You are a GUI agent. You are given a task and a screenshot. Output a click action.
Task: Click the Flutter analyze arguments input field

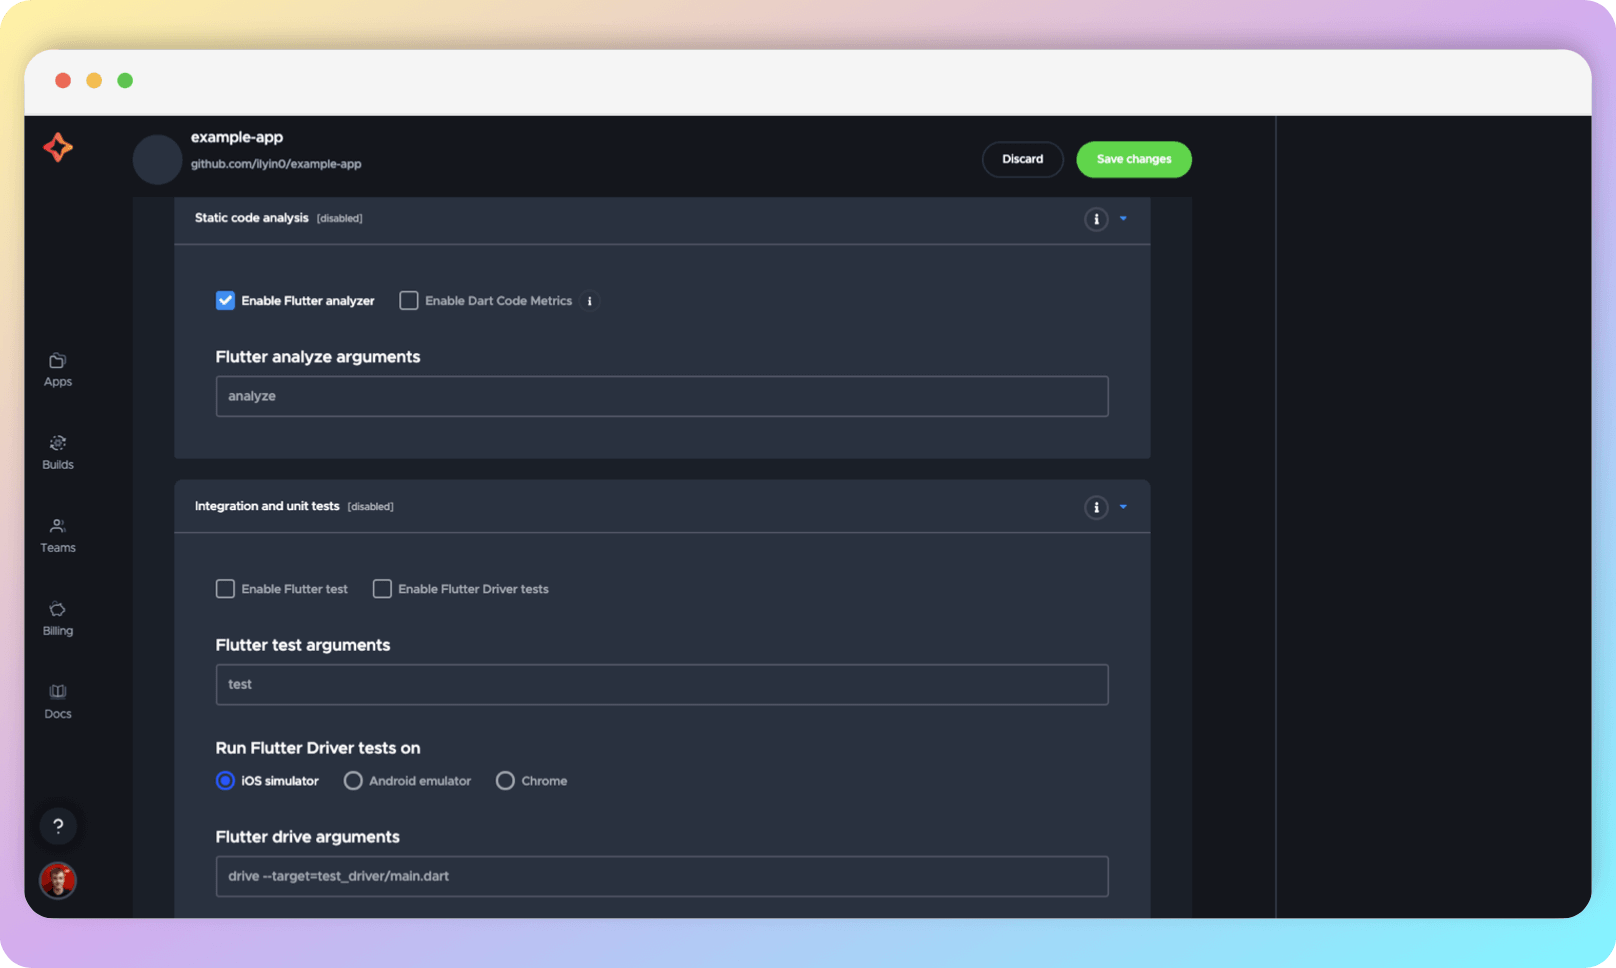(x=662, y=396)
